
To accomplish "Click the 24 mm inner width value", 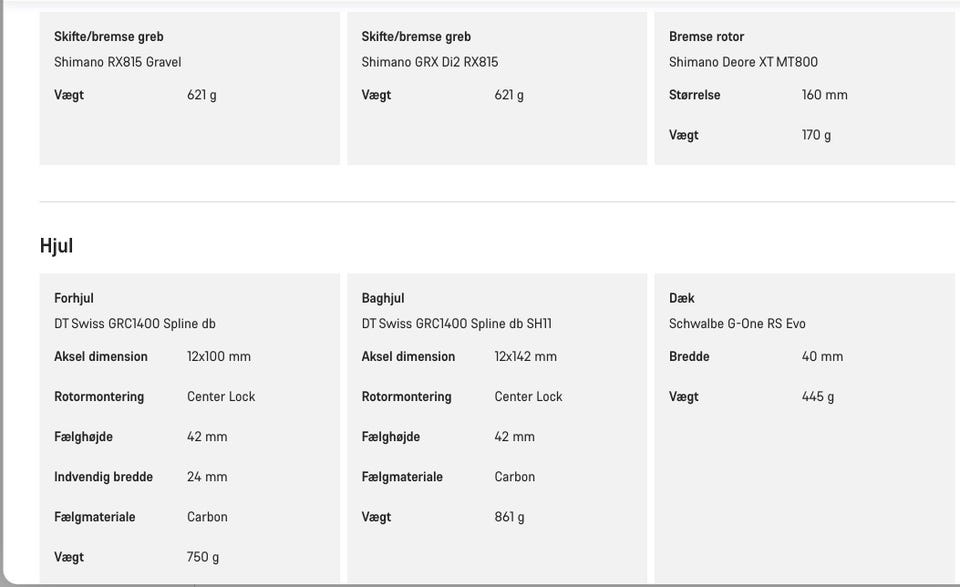I will [x=207, y=477].
